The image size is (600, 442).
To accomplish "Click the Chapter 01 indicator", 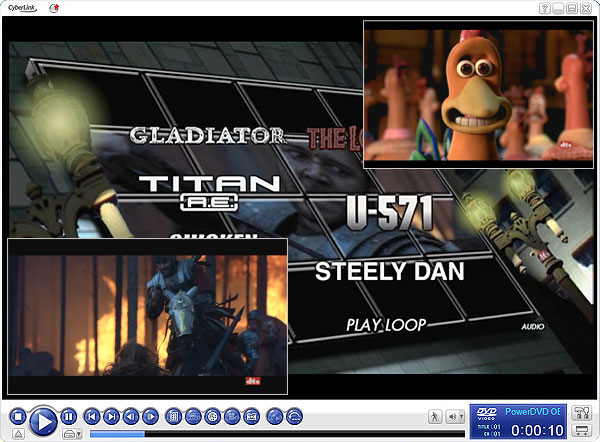I will [492, 434].
